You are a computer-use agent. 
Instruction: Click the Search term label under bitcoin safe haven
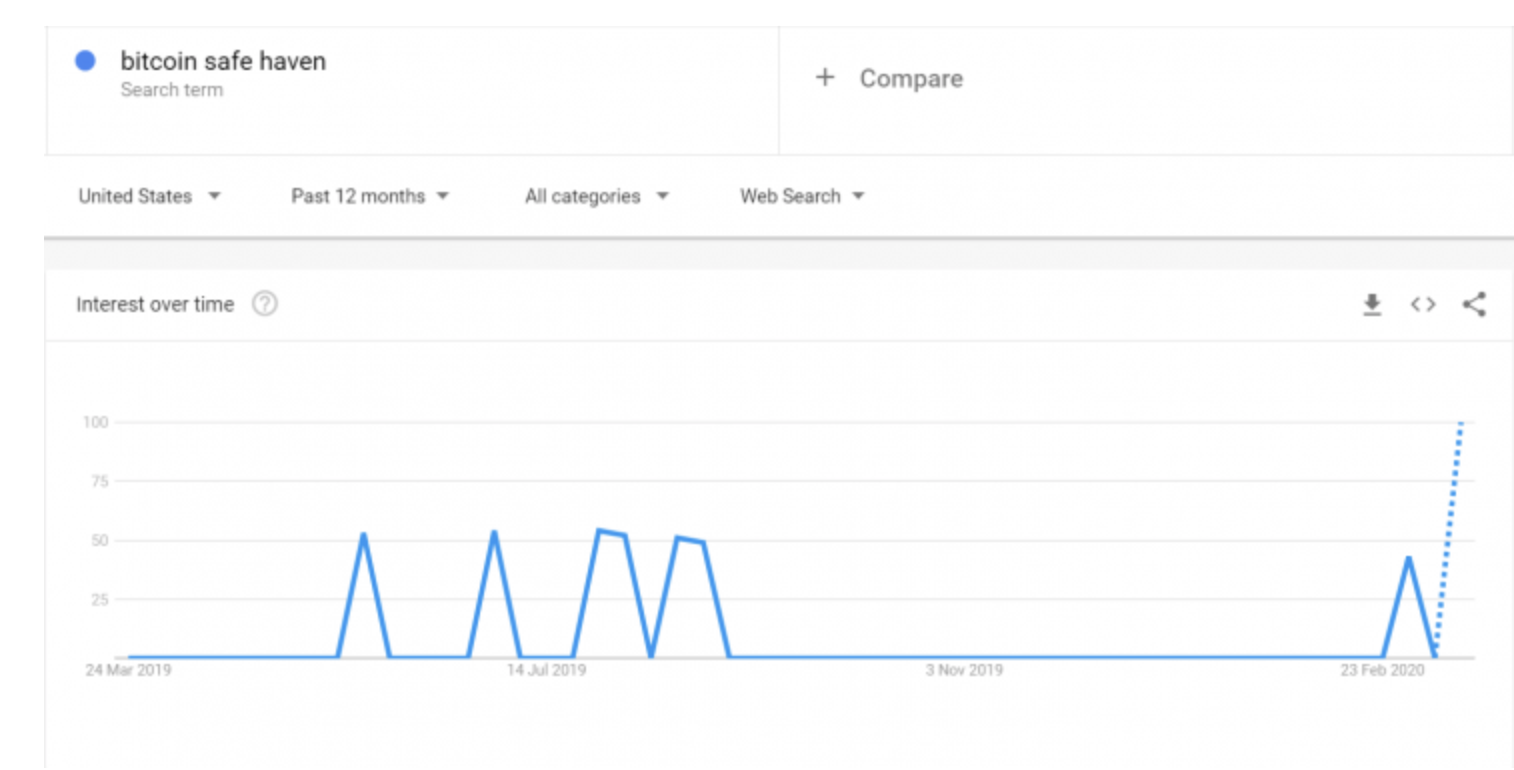click(173, 89)
